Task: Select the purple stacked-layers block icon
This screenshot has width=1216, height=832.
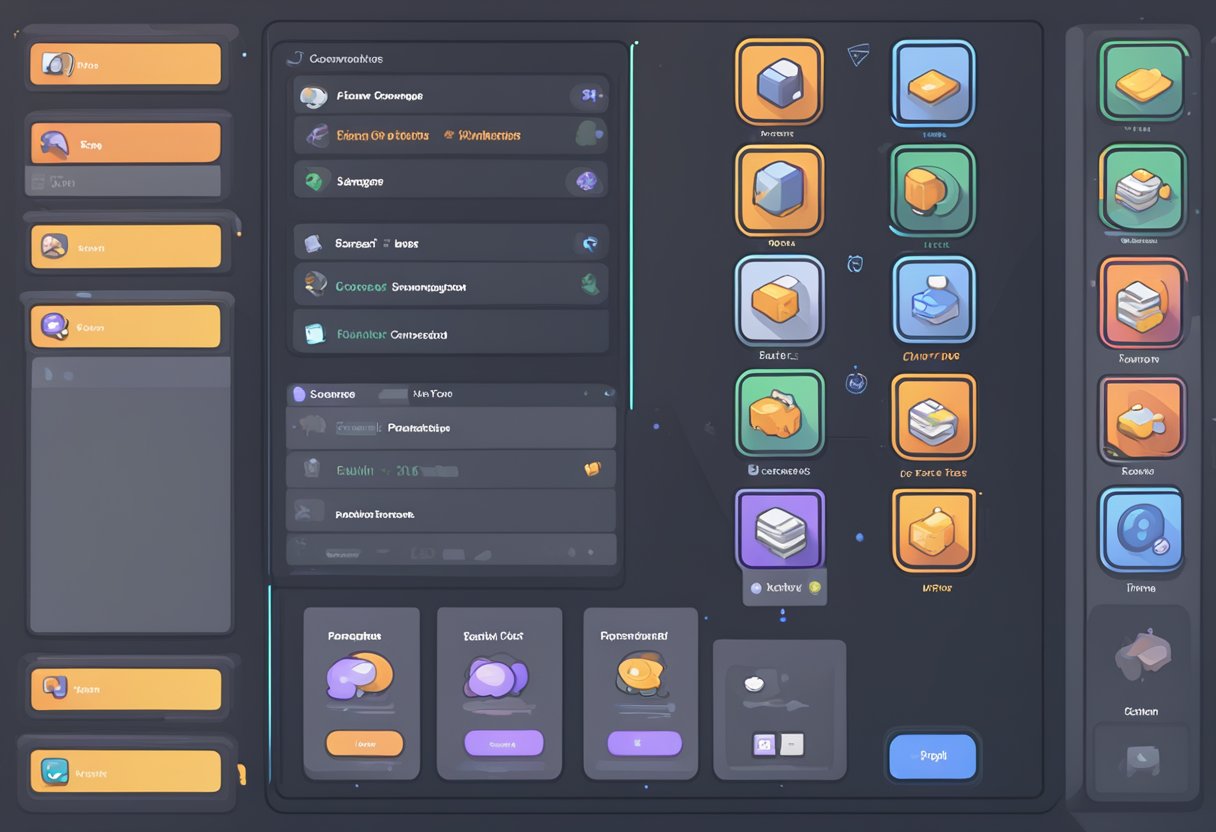Action: pyautogui.click(x=780, y=529)
